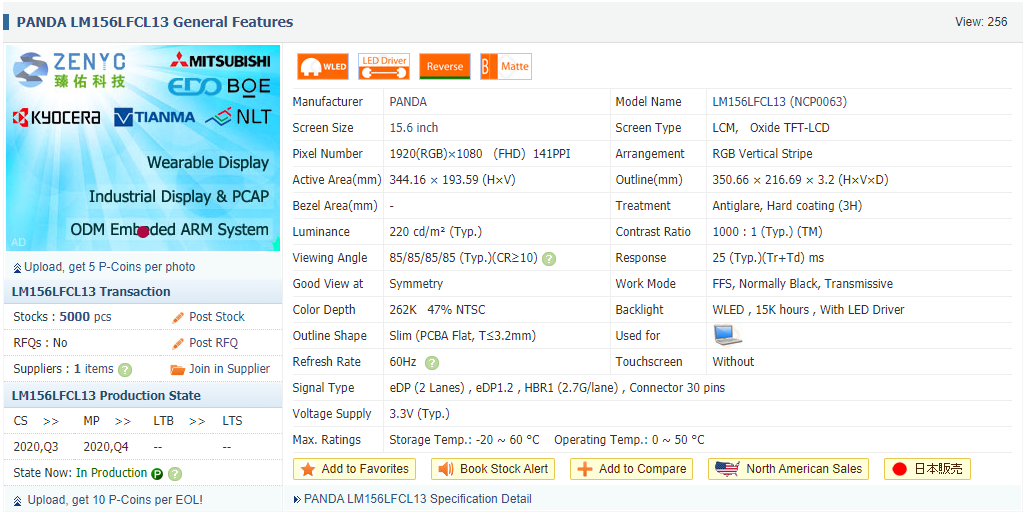Viewport: 1026px width, 512px height.
Task: Click Add to Compare button
Action: (x=631, y=469)
